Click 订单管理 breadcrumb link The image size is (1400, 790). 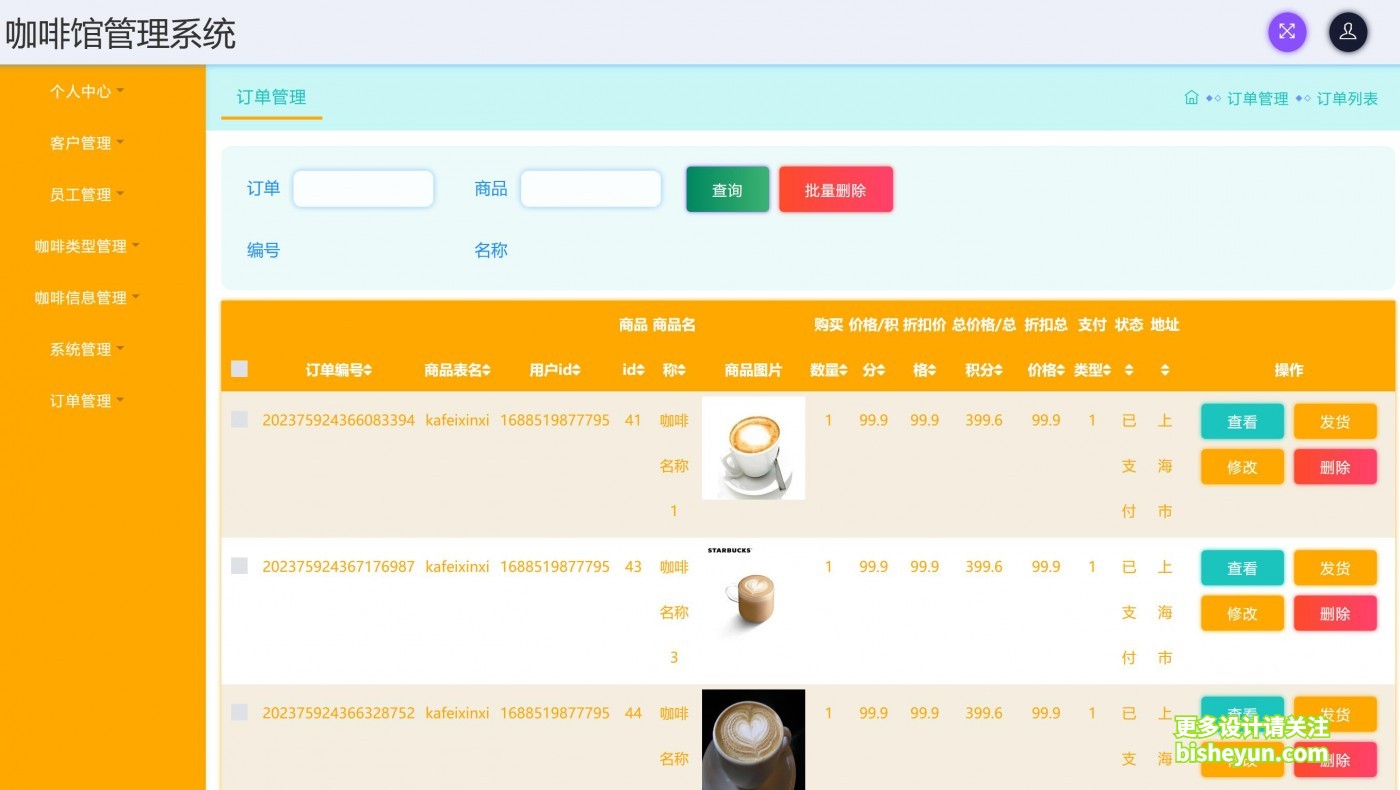pyautogui.click(x=1257, y=98)
